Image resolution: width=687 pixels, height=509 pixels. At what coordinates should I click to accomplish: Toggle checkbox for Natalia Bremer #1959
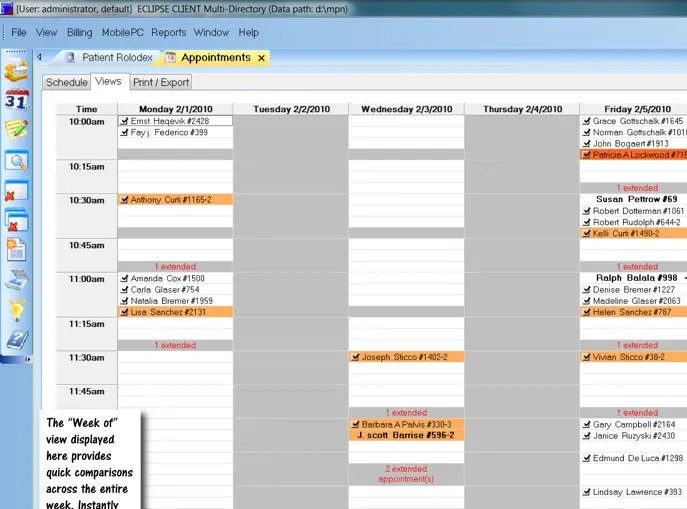(x=124, y=300)
